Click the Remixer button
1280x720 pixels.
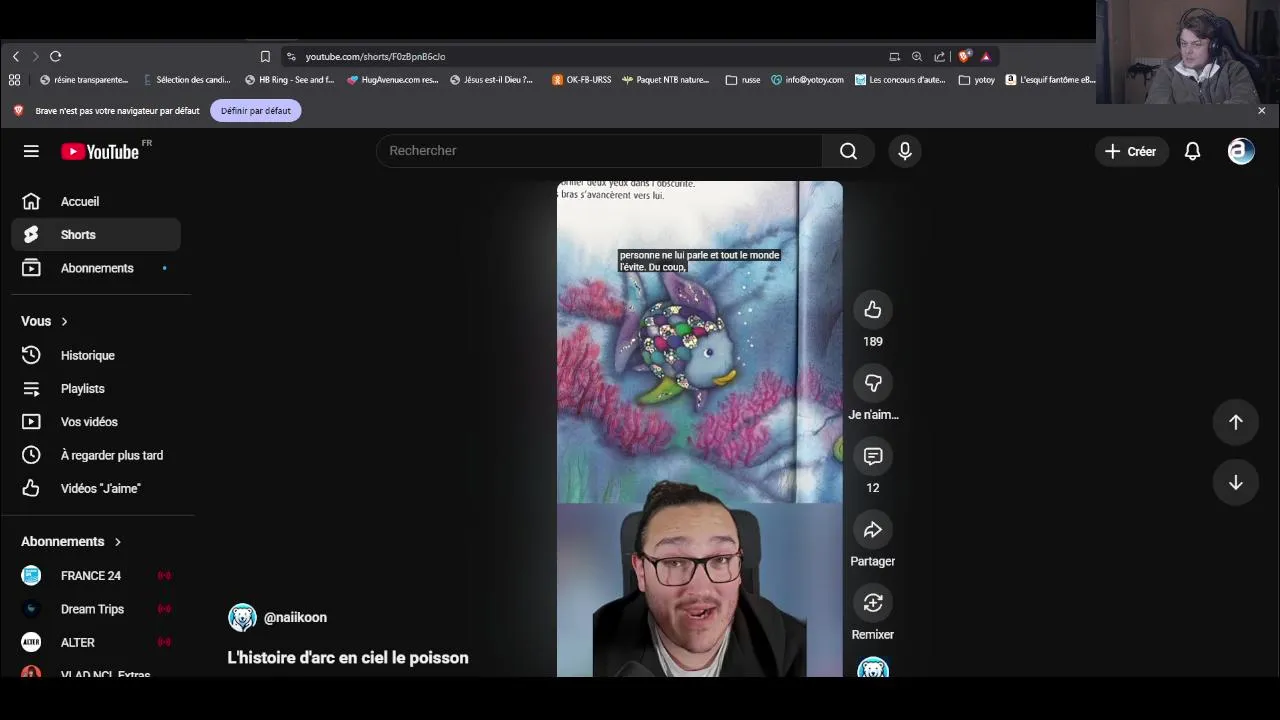point(873,603)
